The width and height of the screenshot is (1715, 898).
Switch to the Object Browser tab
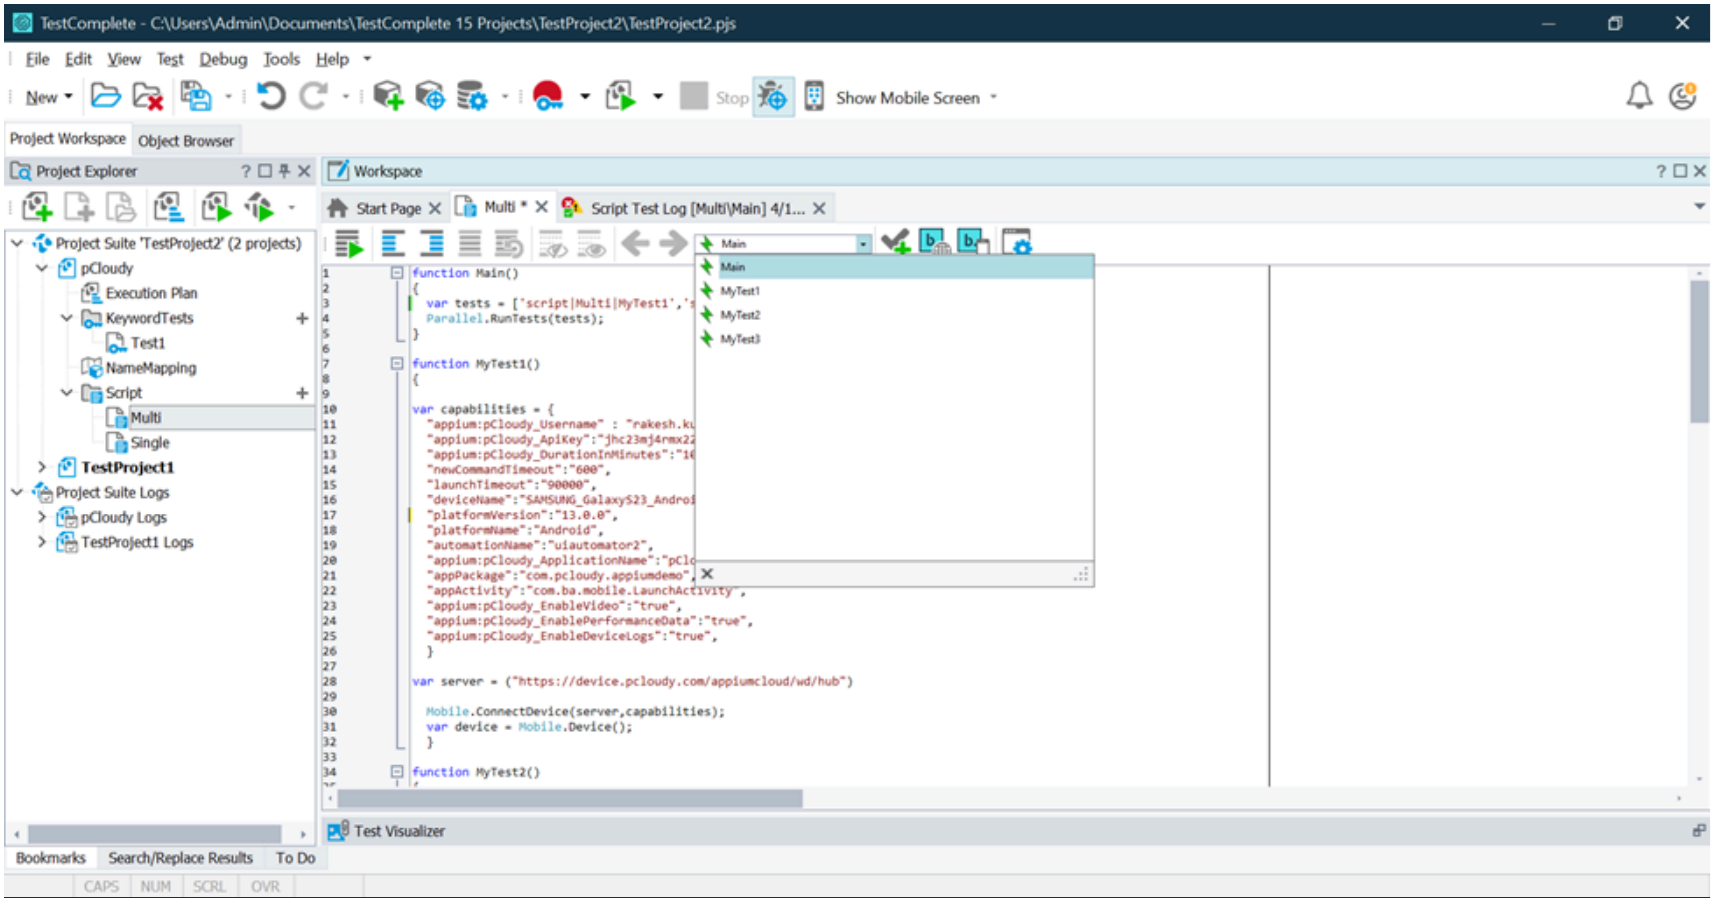point(186,141)
